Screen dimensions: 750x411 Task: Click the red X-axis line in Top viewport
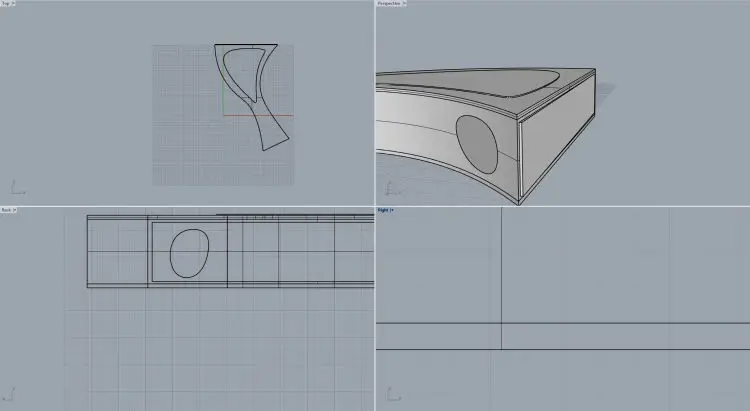click(x=258, y=115)
